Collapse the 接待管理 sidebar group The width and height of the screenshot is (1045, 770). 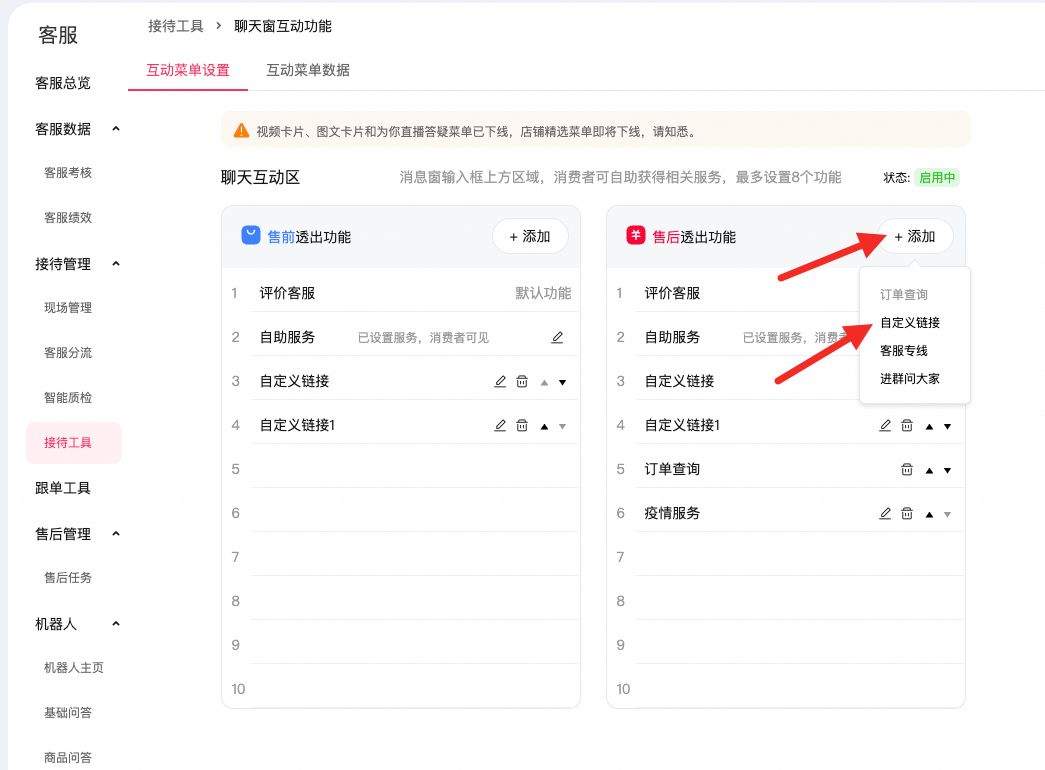coord(116,264)
